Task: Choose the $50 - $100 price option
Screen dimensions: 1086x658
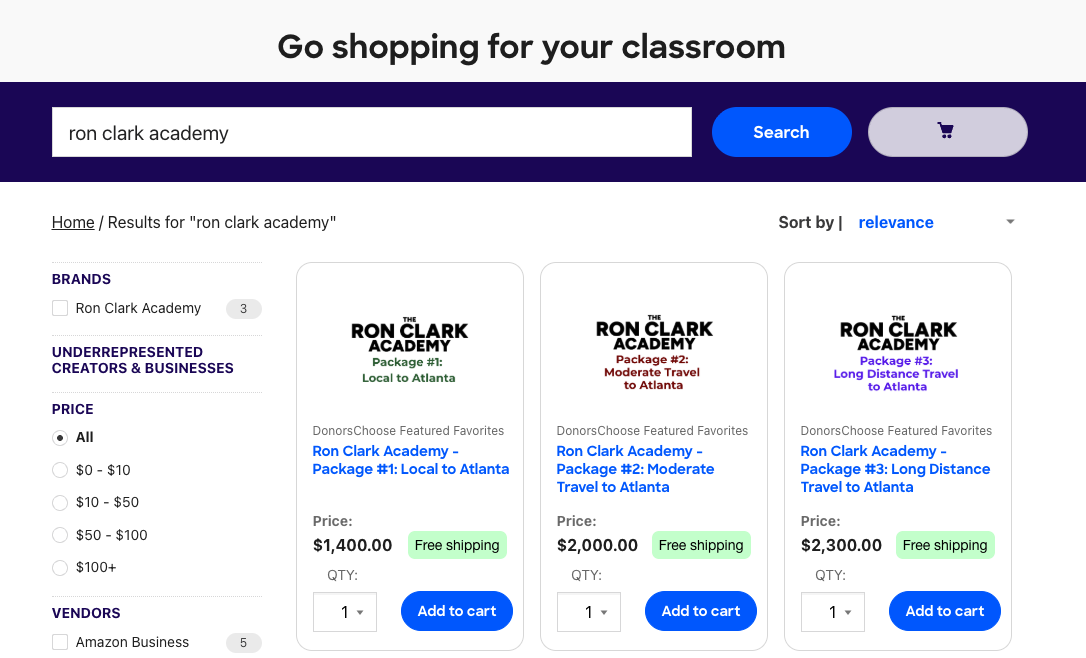Action: 60,535
